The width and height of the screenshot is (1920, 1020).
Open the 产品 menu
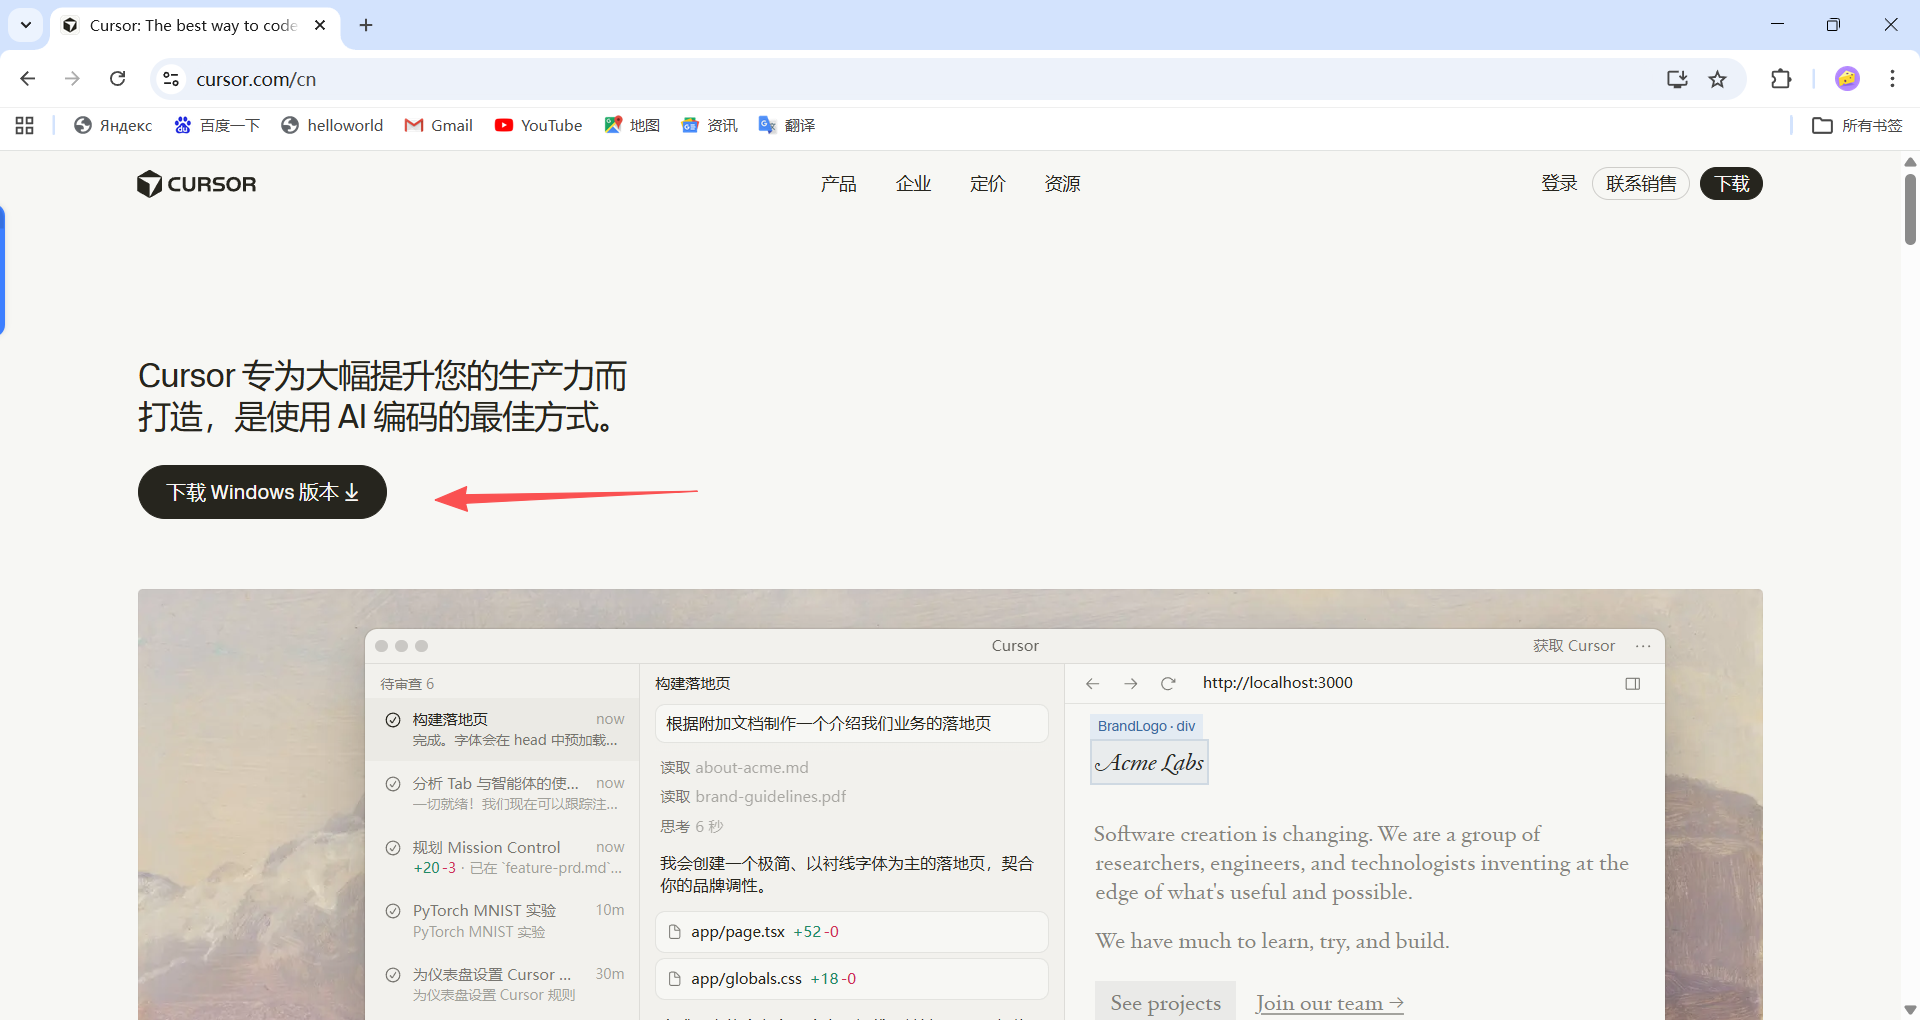(x=839, y=184)
